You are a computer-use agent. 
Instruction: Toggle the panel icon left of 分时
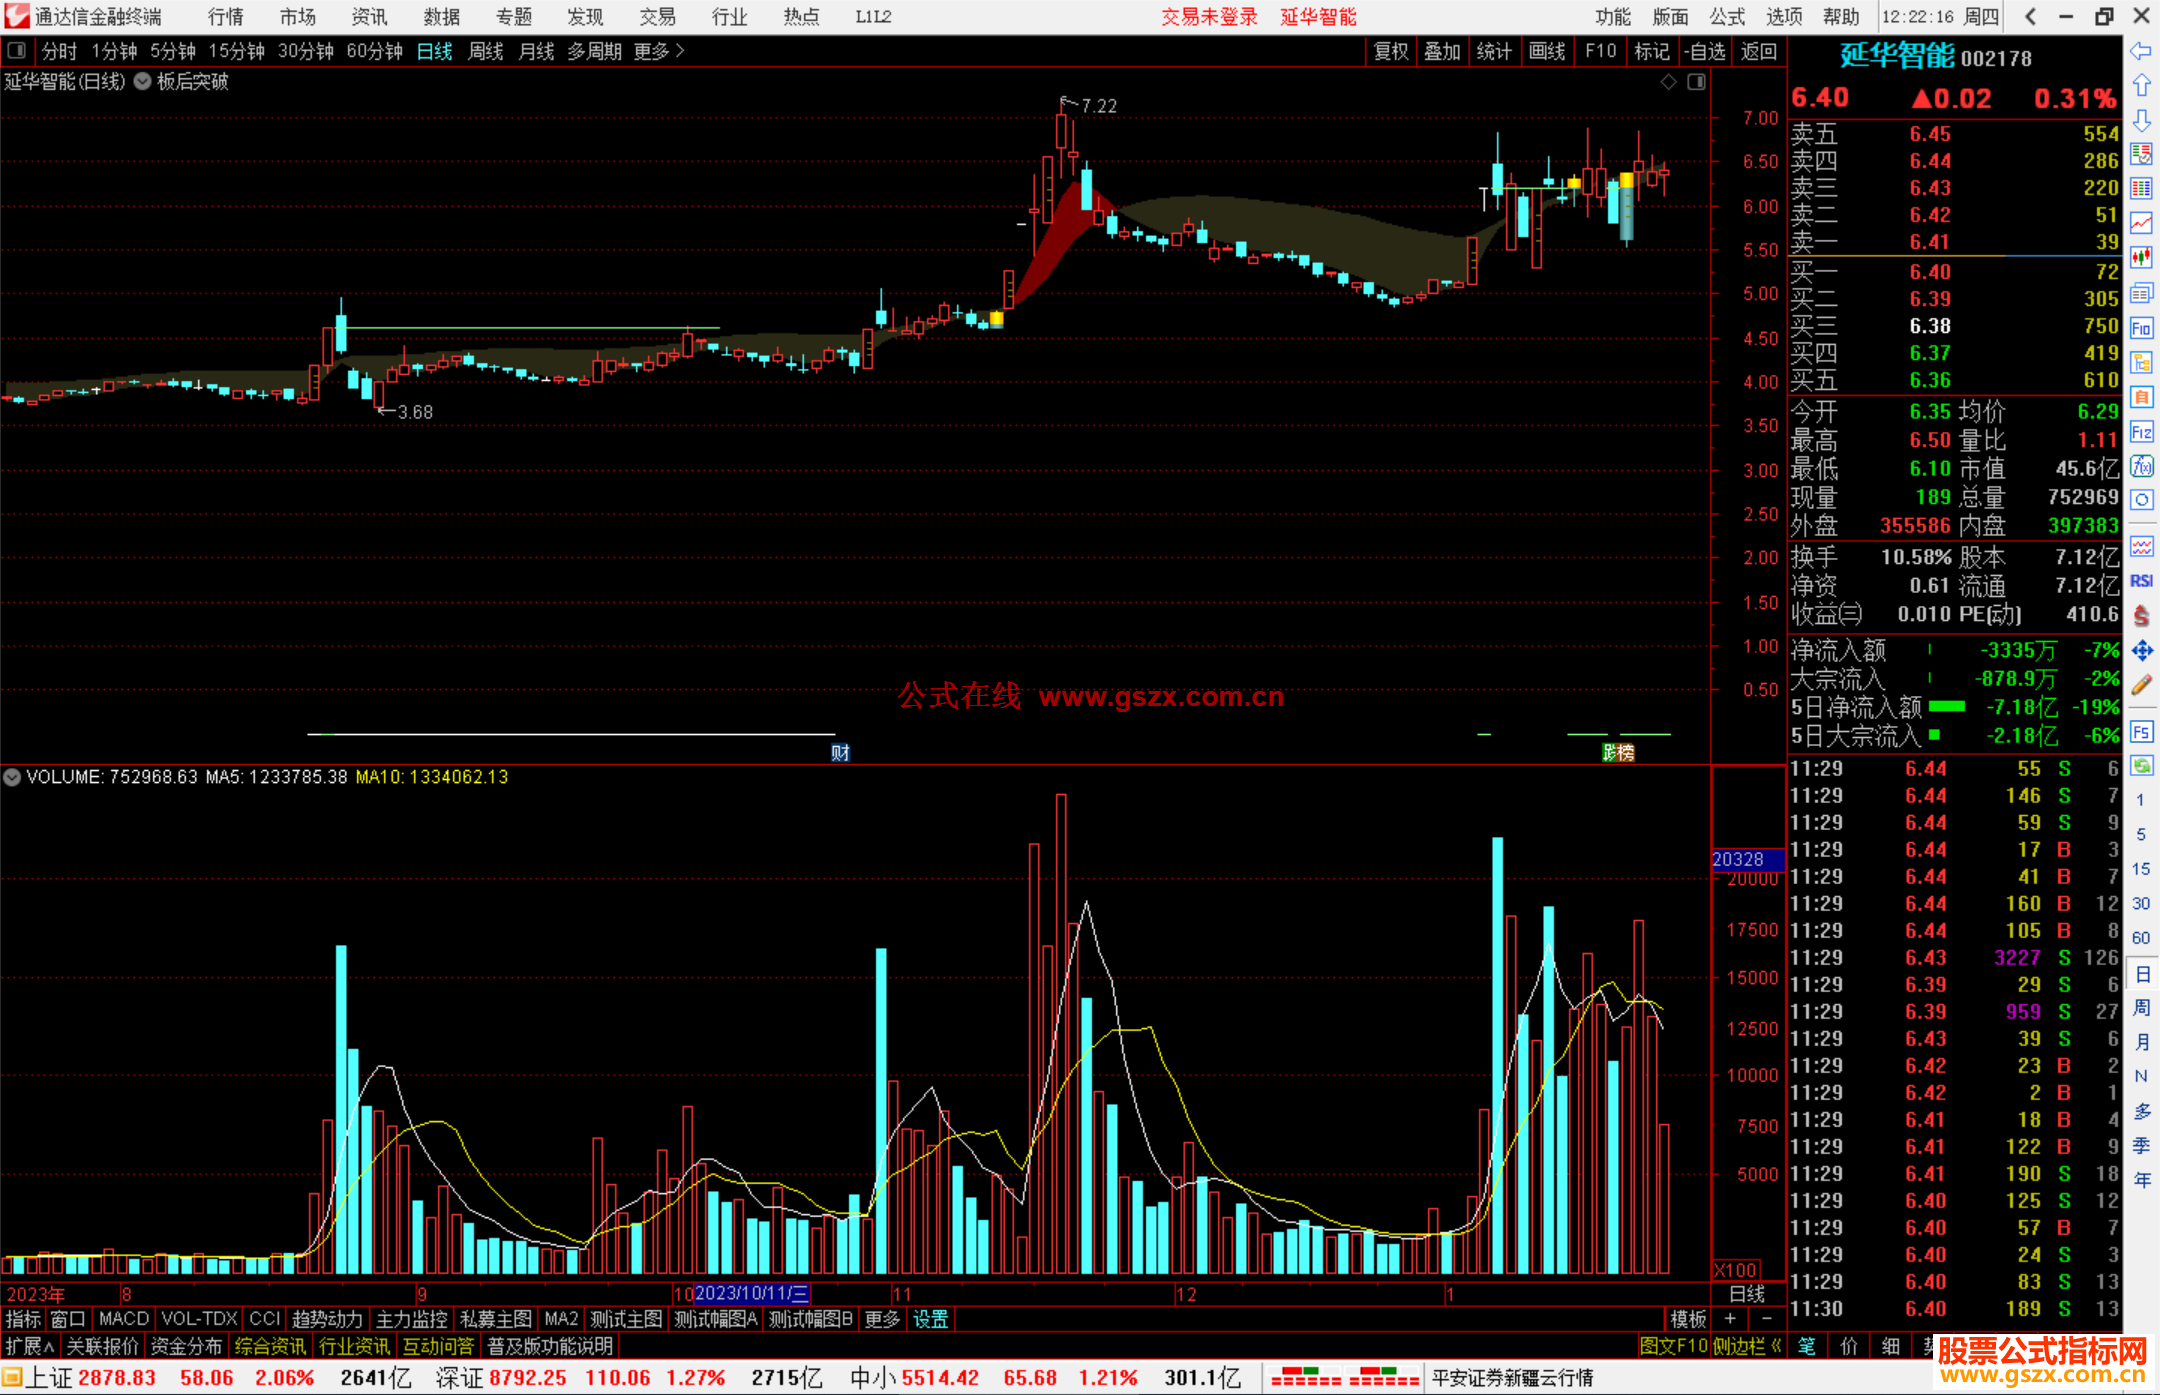[x=17, y=51]
